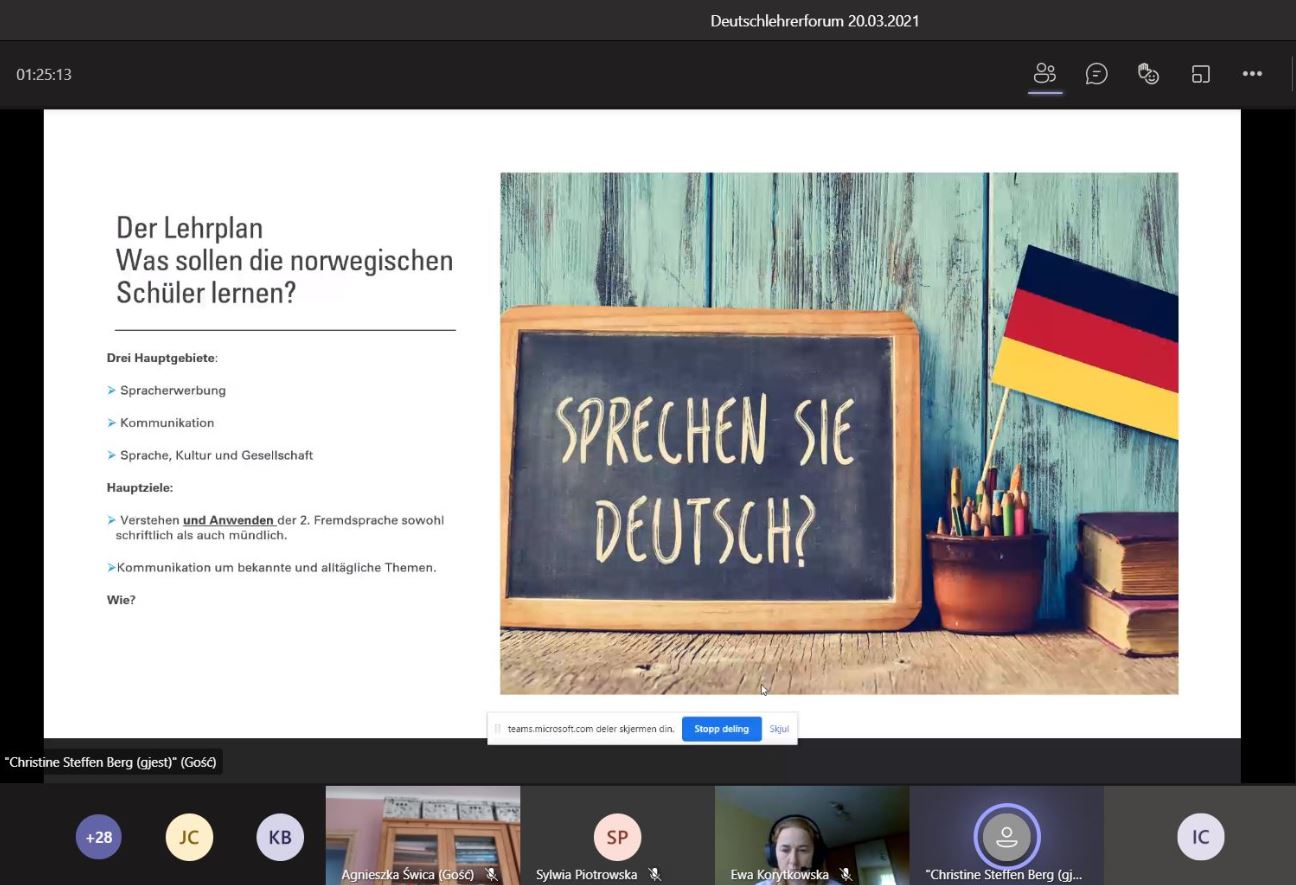Click the underlined 'und Anwenden' text

point(228,520)
